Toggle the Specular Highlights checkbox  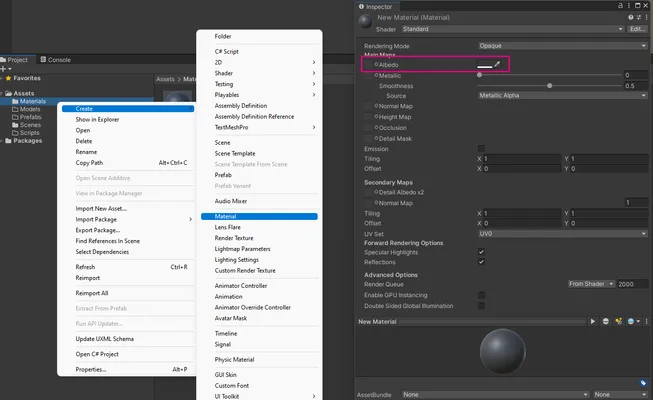point(481,252)
